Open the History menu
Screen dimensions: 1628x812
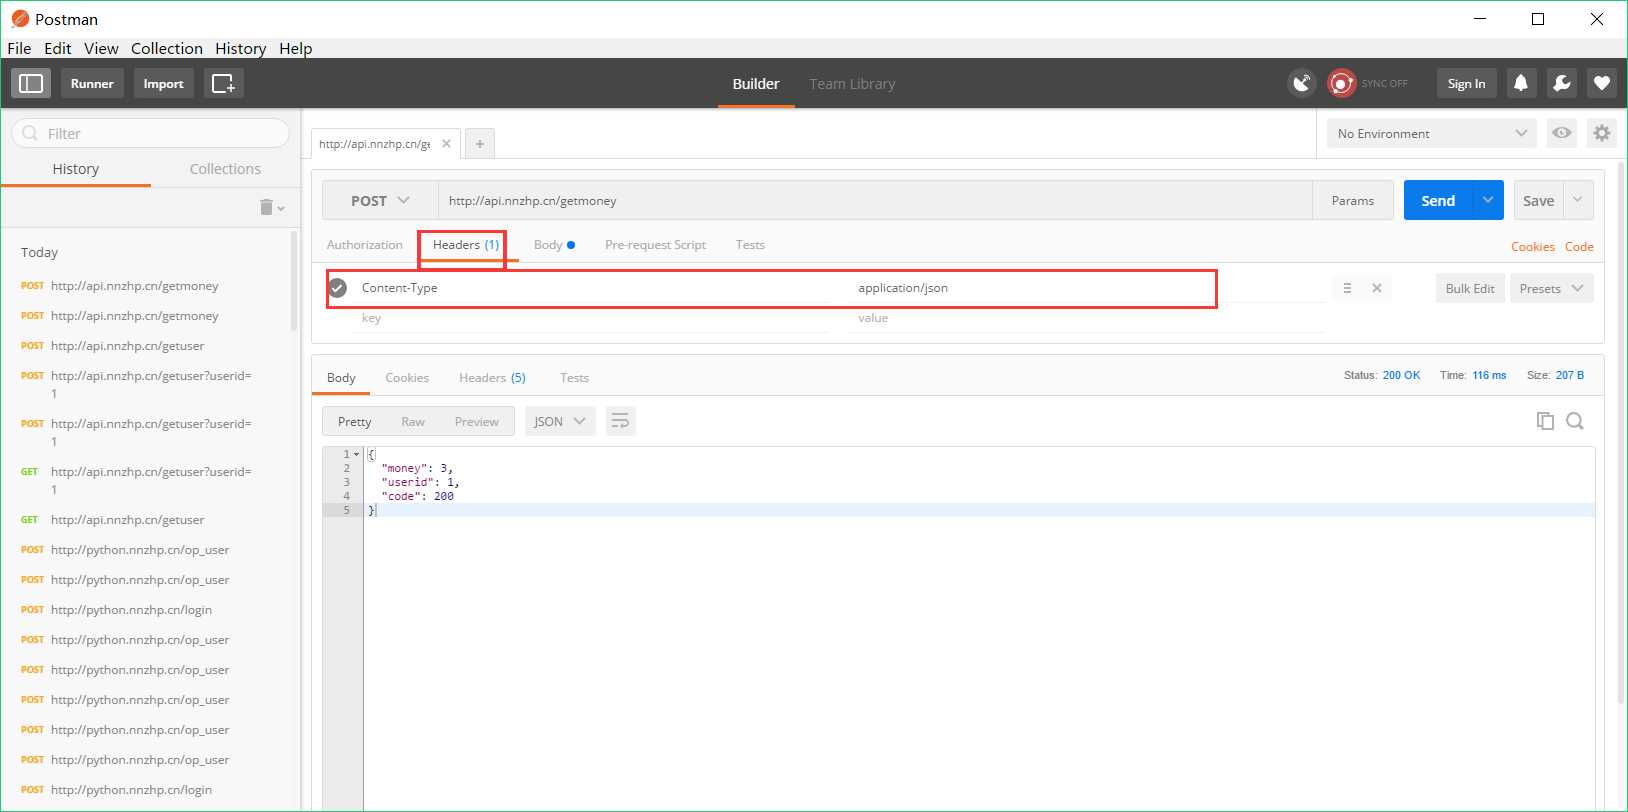240,48
